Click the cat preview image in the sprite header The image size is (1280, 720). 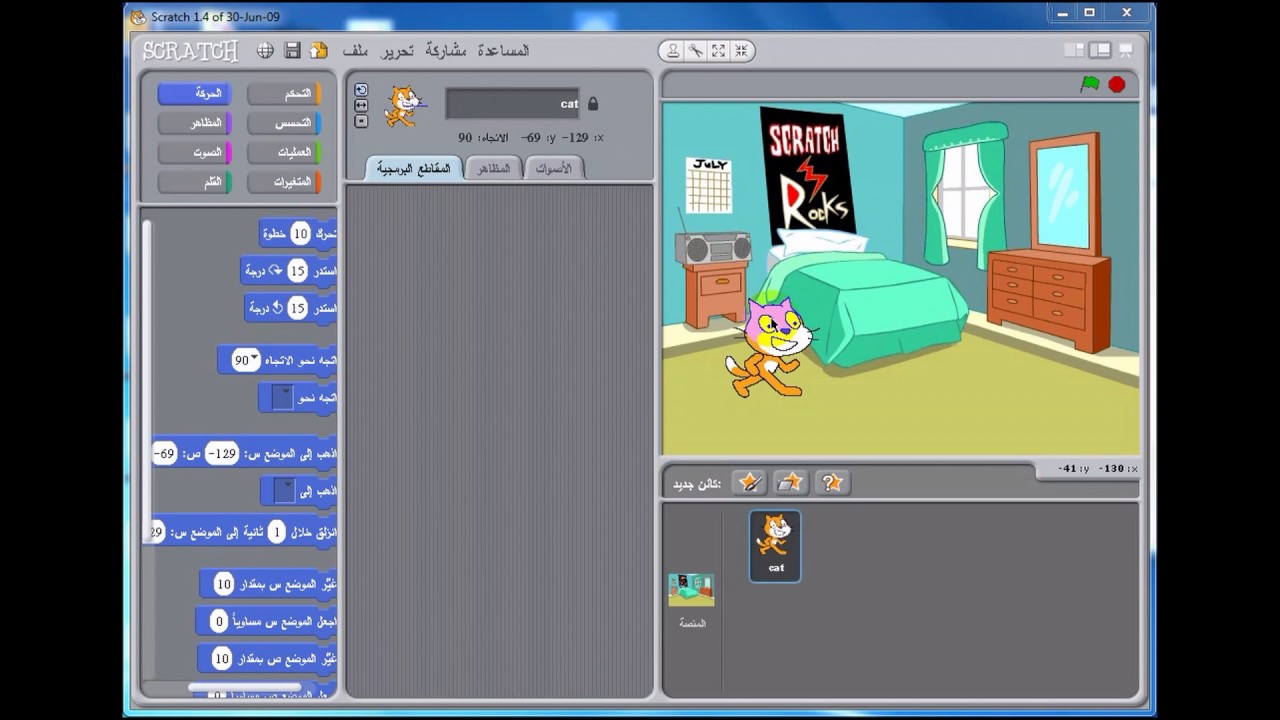[404, 106]
